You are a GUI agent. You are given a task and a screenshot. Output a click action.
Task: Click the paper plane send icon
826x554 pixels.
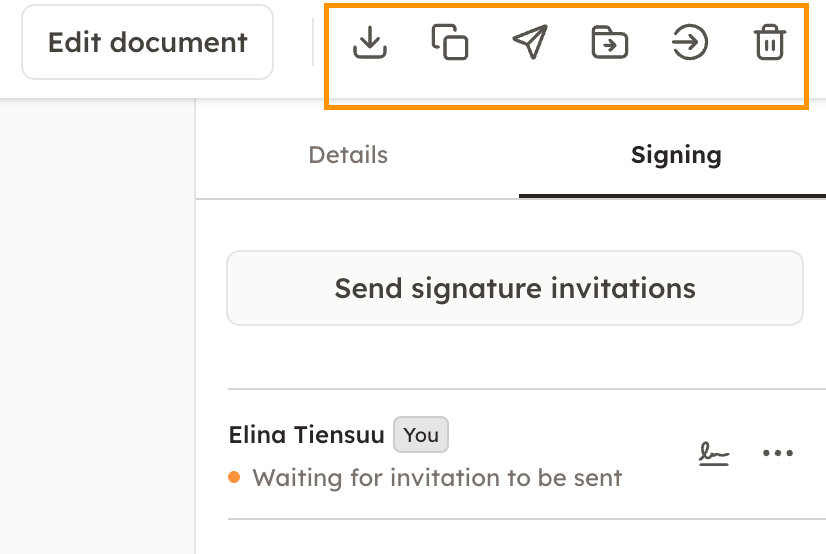[x=530, y=42]
